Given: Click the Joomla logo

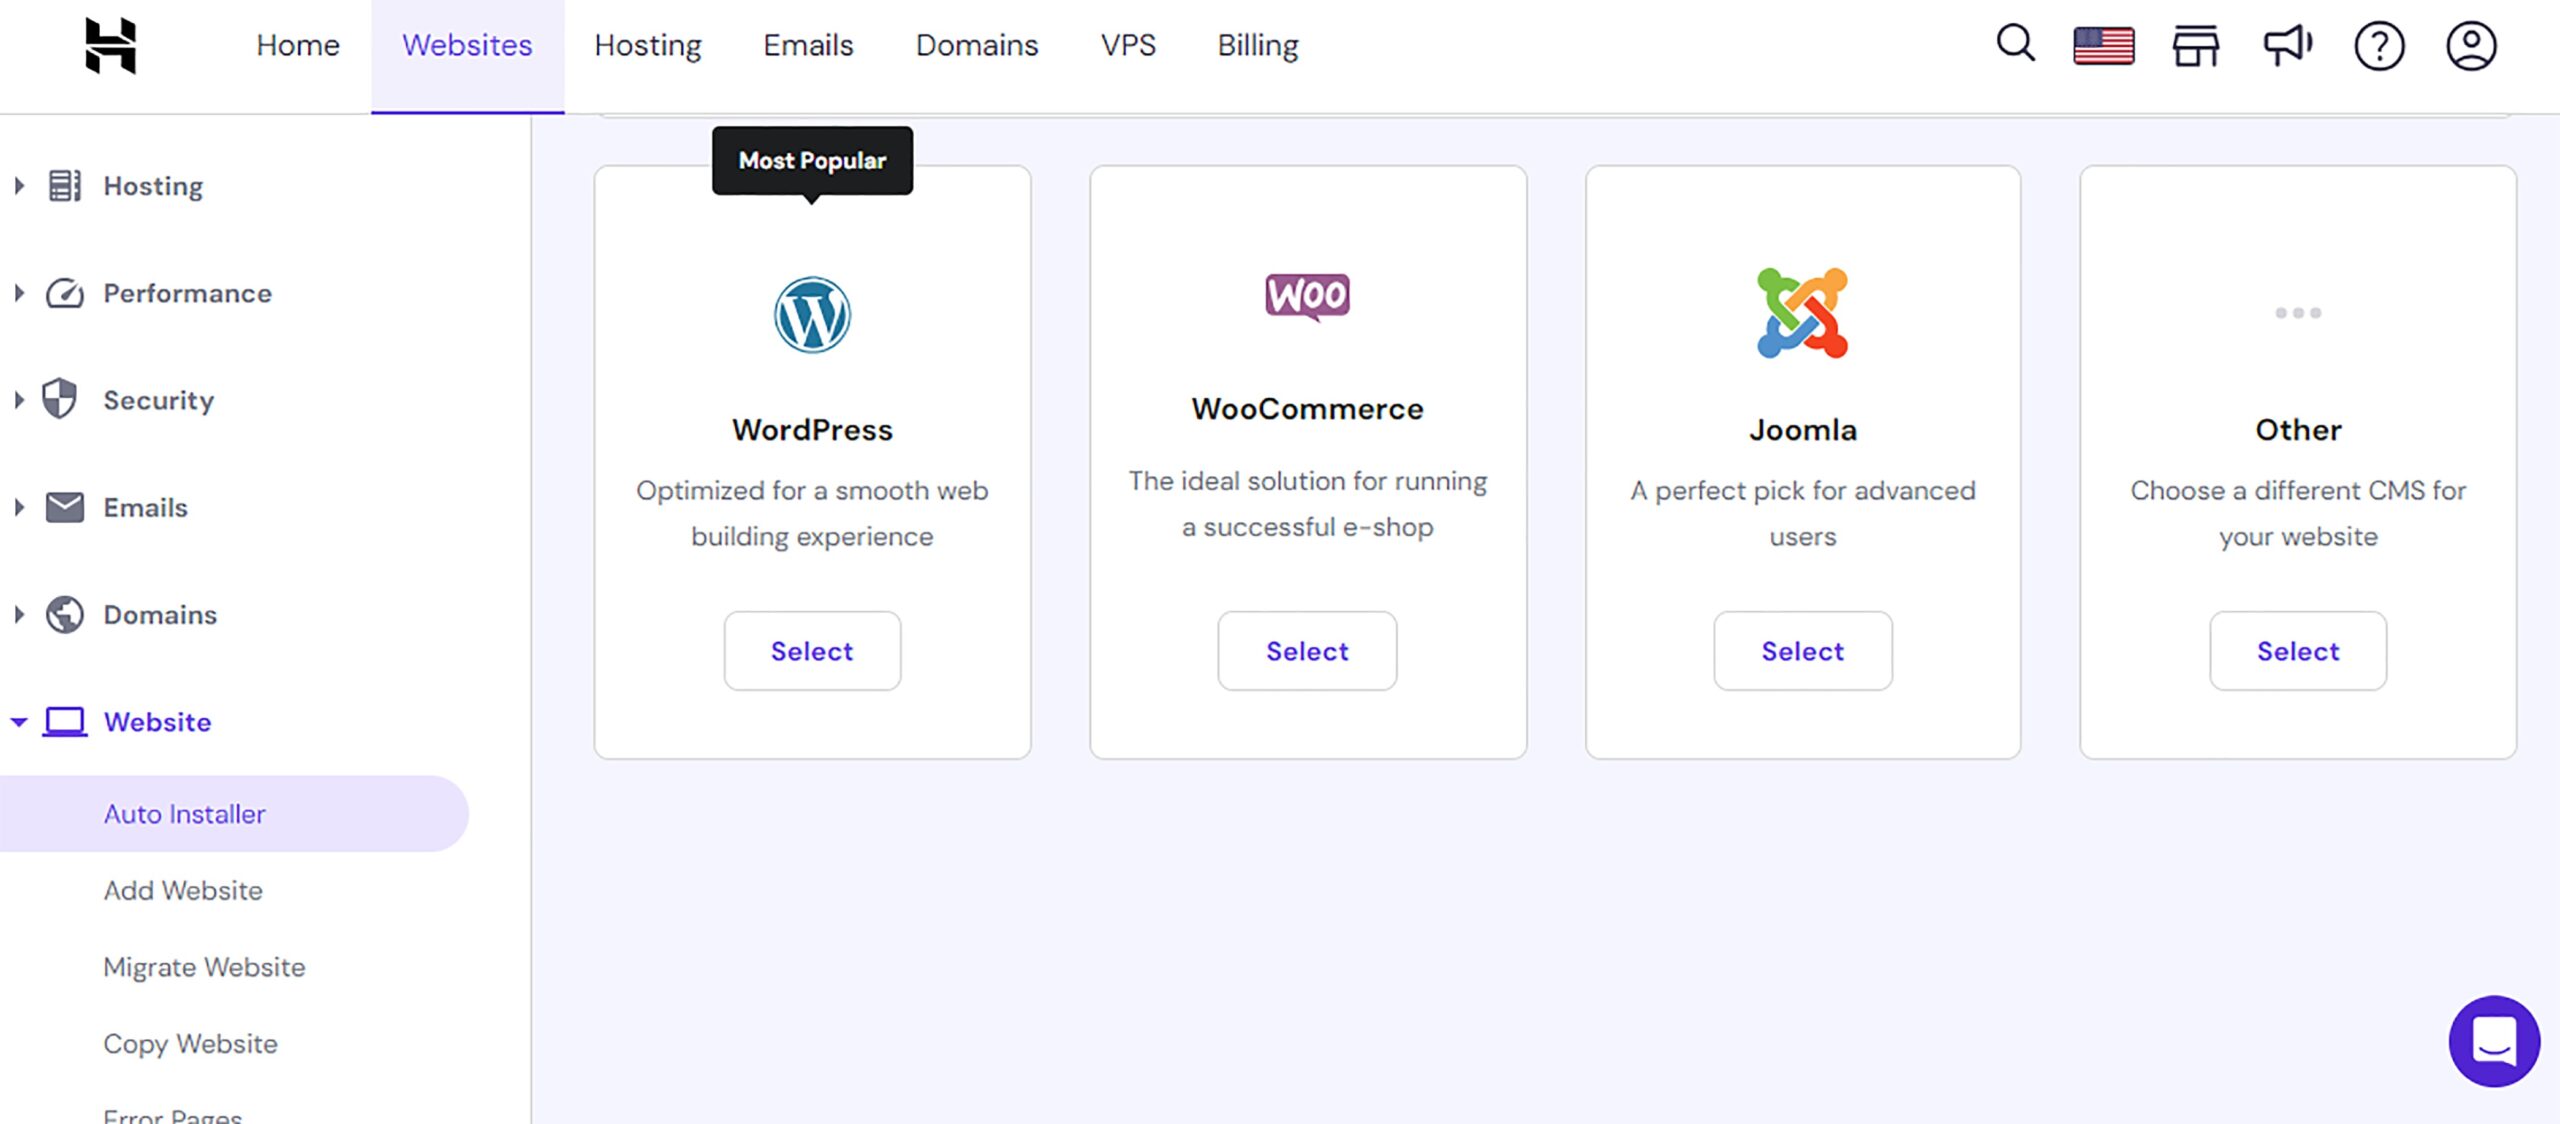Looking at the screenshot, I should (1802, 313).
